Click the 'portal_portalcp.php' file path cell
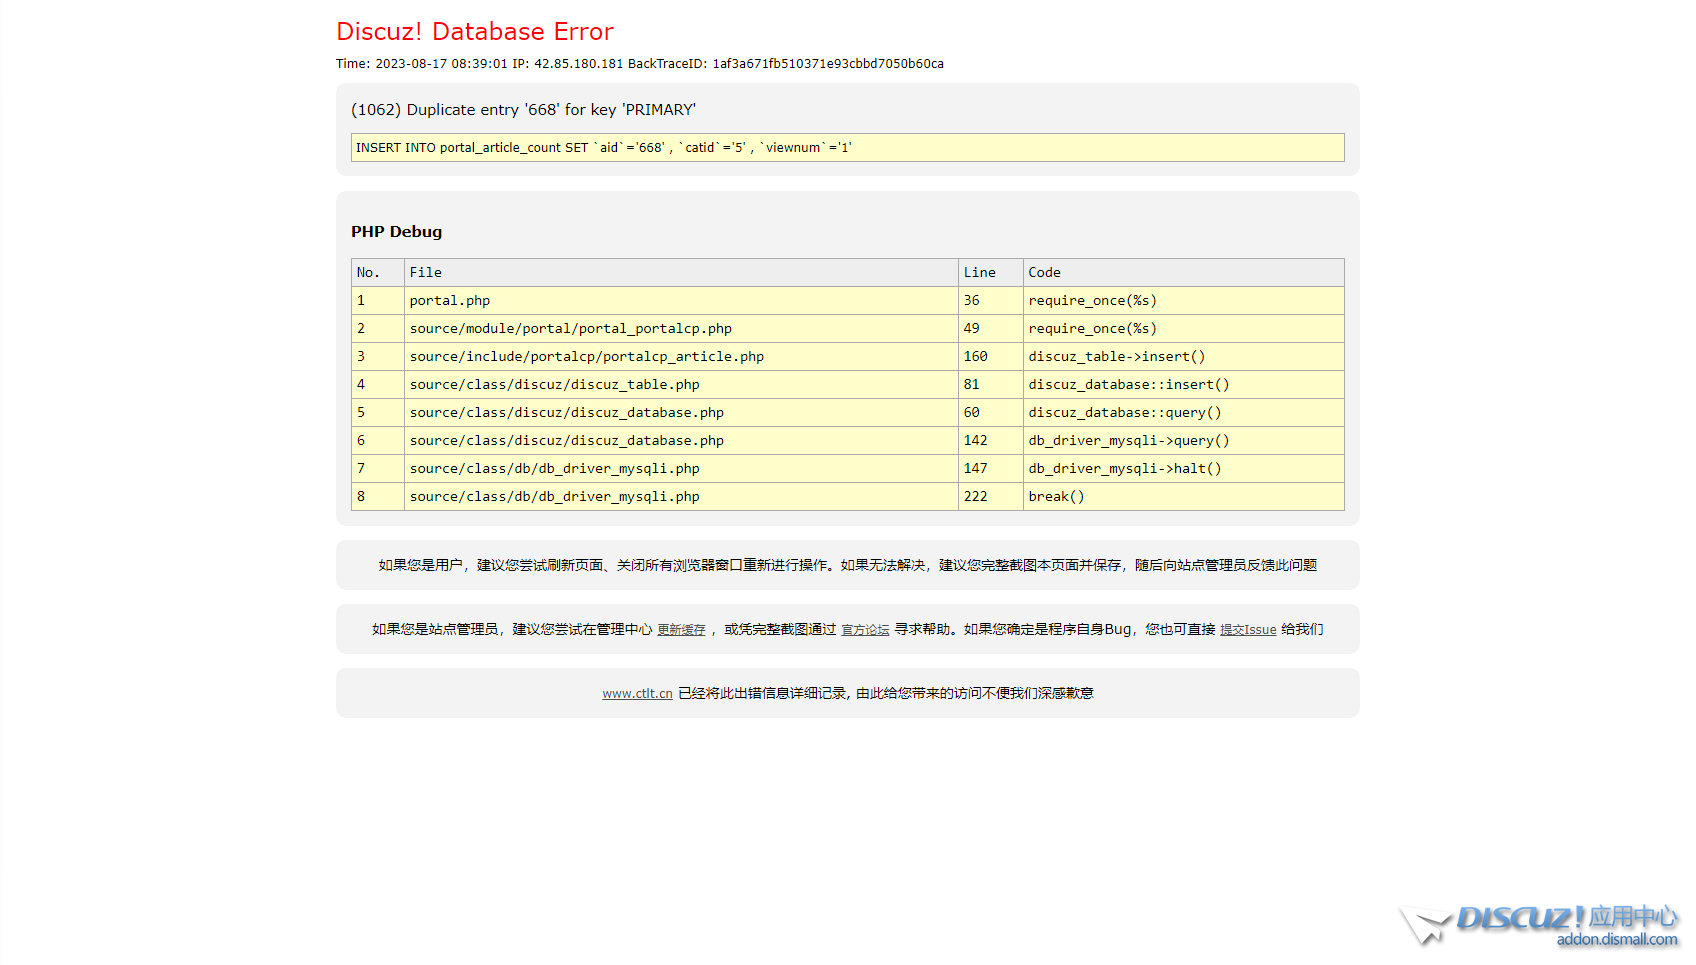This screenshot has height=965, width=1696. (681, 329)
